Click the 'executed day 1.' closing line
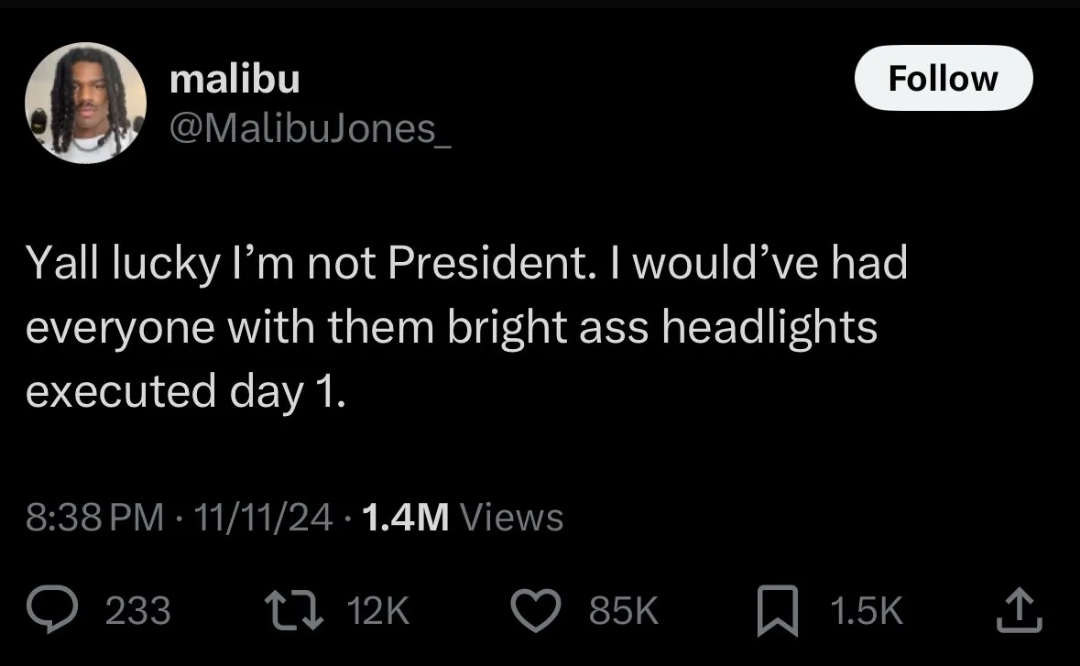 tap(187, 392)
